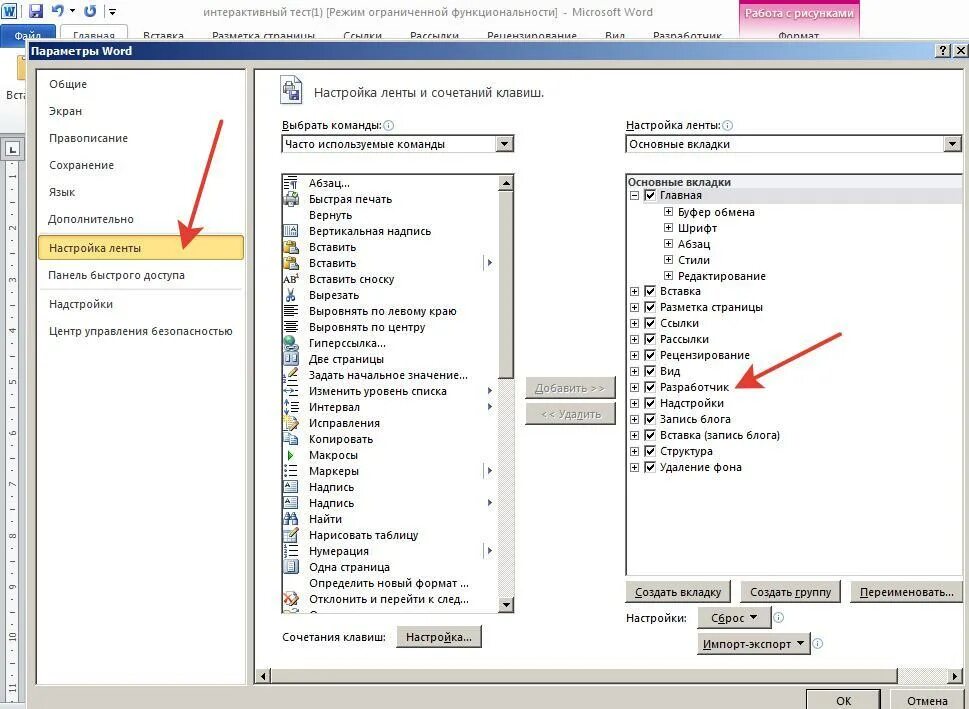Expand the Стили group
The height and width of the screenshot is (709, 969).
click(668, 260)
